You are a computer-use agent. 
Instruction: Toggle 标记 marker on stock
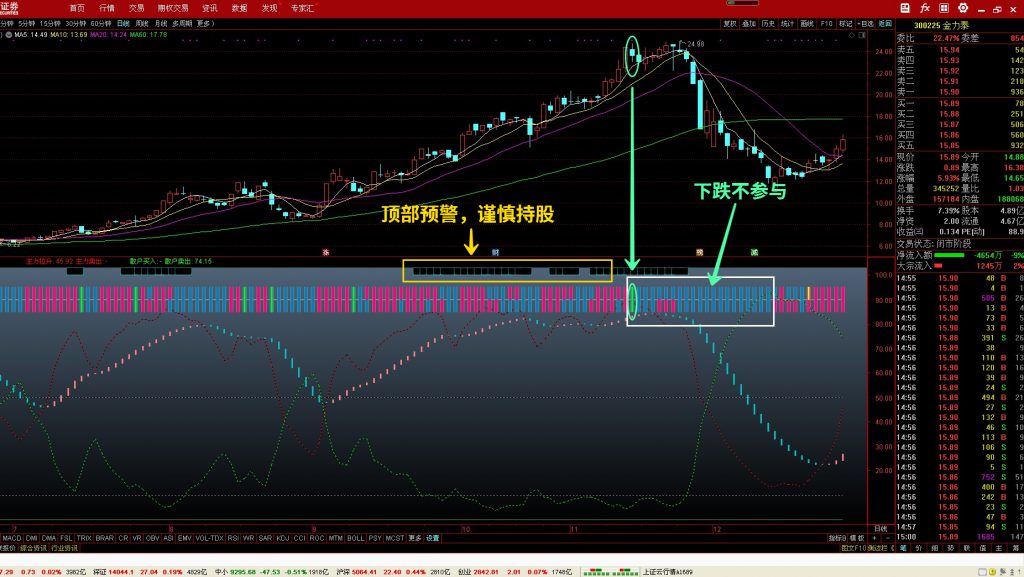[x=846, y=22]
